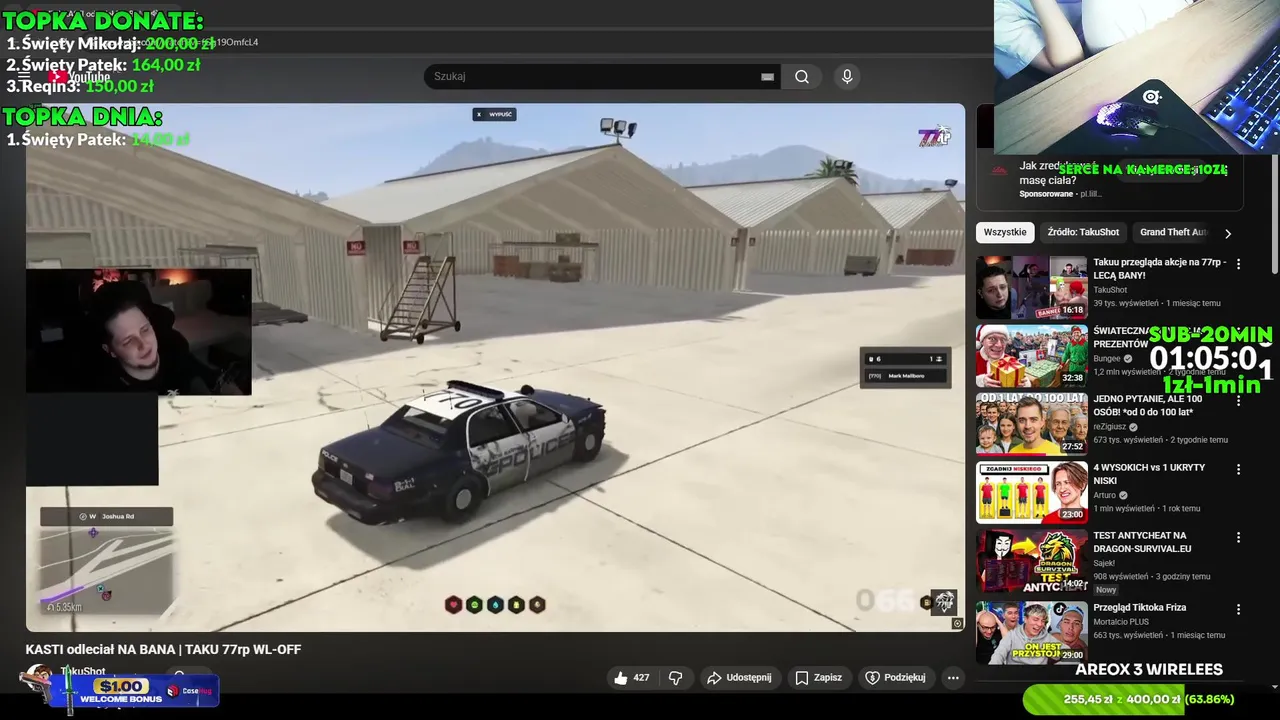Select the Grand Theft Auto chip
The height and width of the screenshot is (720, 1280).
1173,232
